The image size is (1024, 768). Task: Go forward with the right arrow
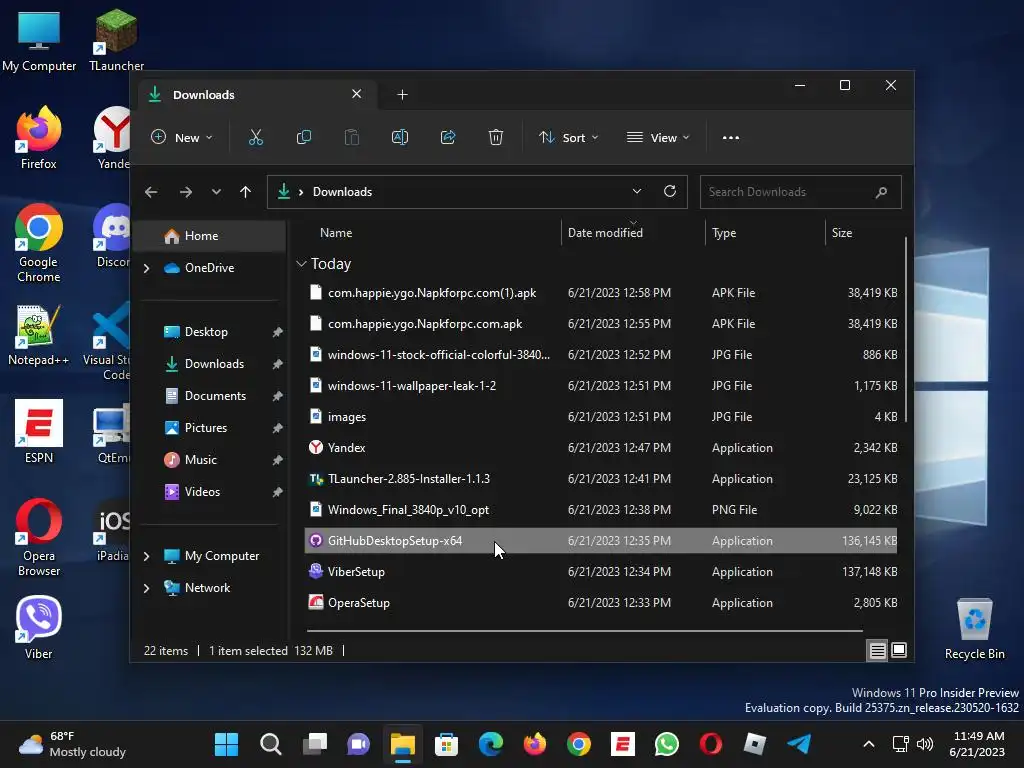click(x=185, y=192)
